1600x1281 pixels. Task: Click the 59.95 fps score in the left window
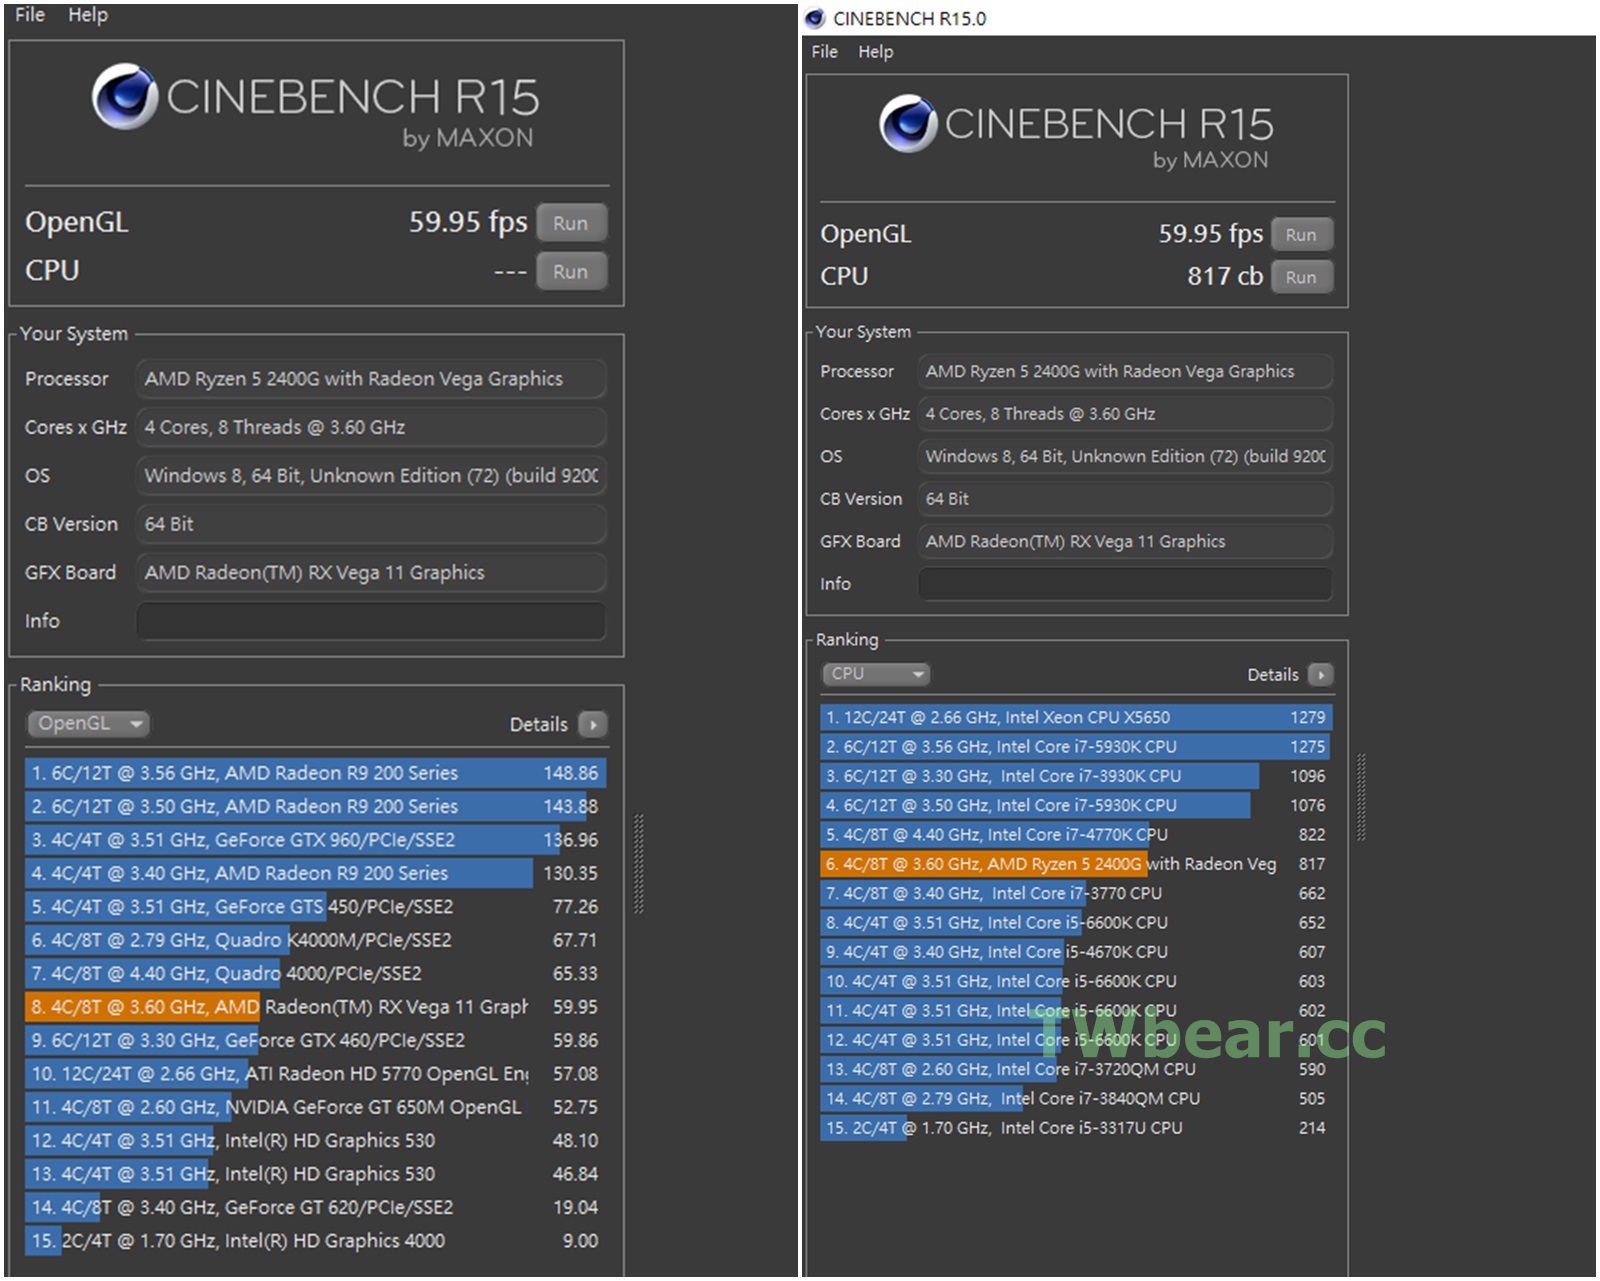click(468, 222)
